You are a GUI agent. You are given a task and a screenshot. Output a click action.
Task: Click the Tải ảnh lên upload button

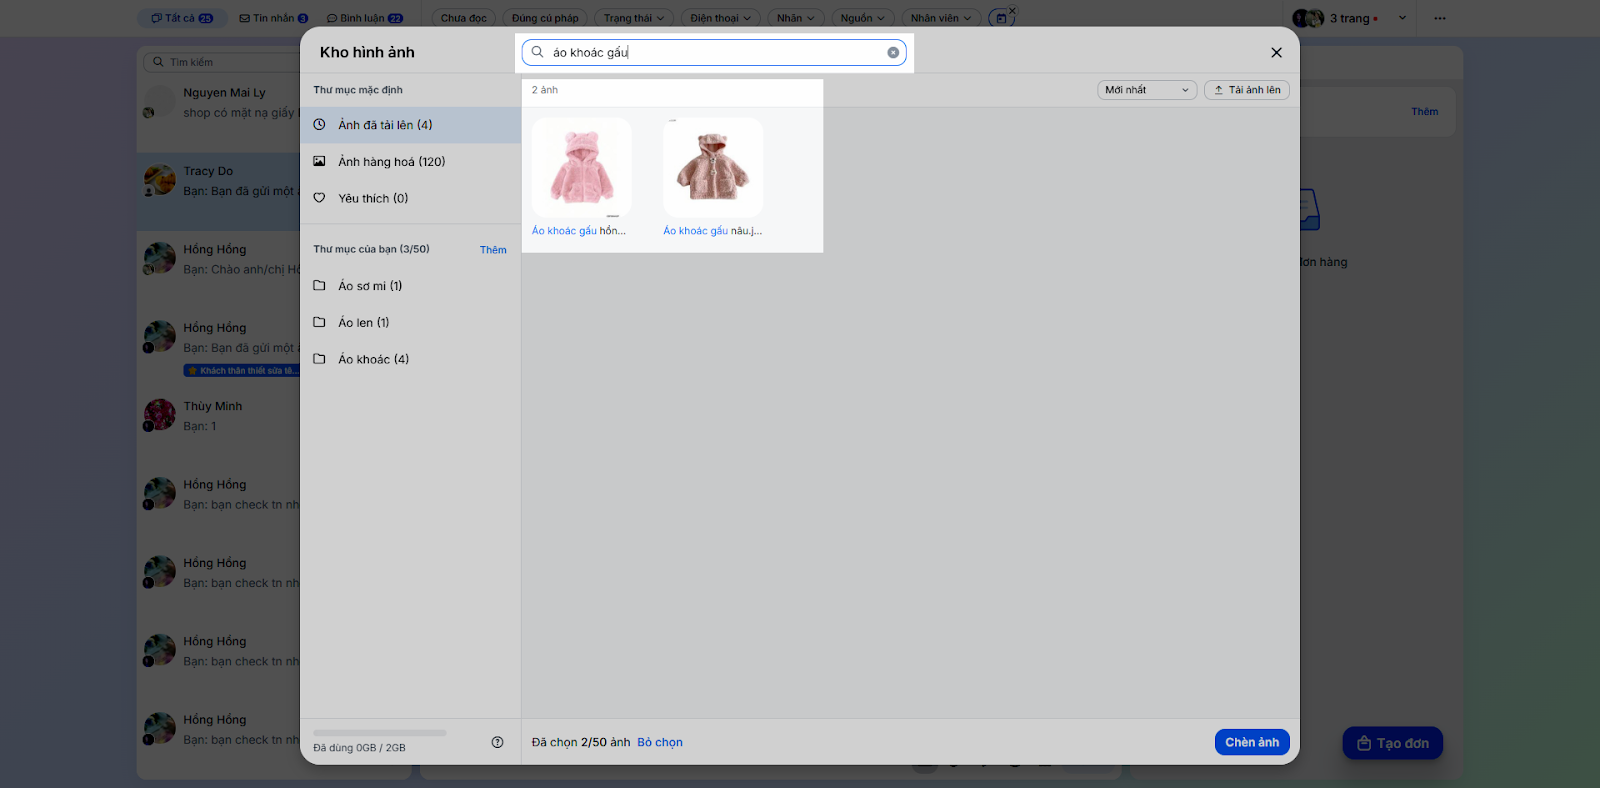1247,90
